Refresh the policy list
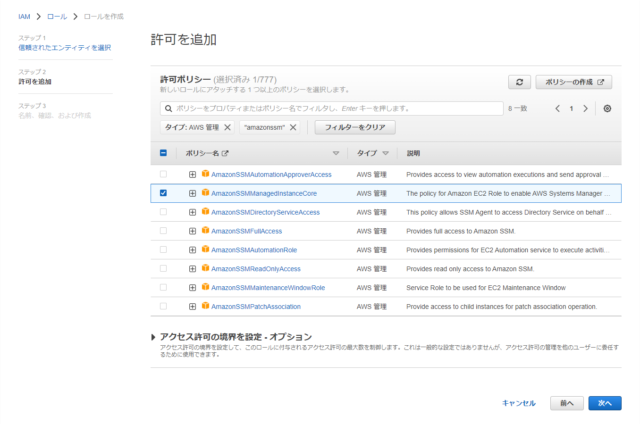The height and width of the screenshot is (424, 640). click(519, 82)
